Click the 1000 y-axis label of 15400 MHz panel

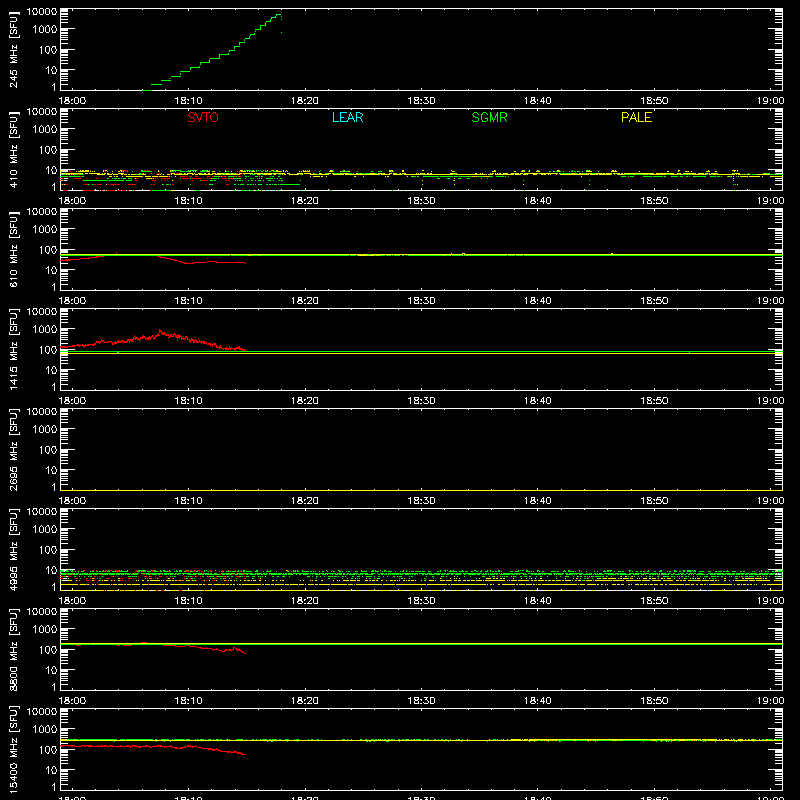click(45, 730)
